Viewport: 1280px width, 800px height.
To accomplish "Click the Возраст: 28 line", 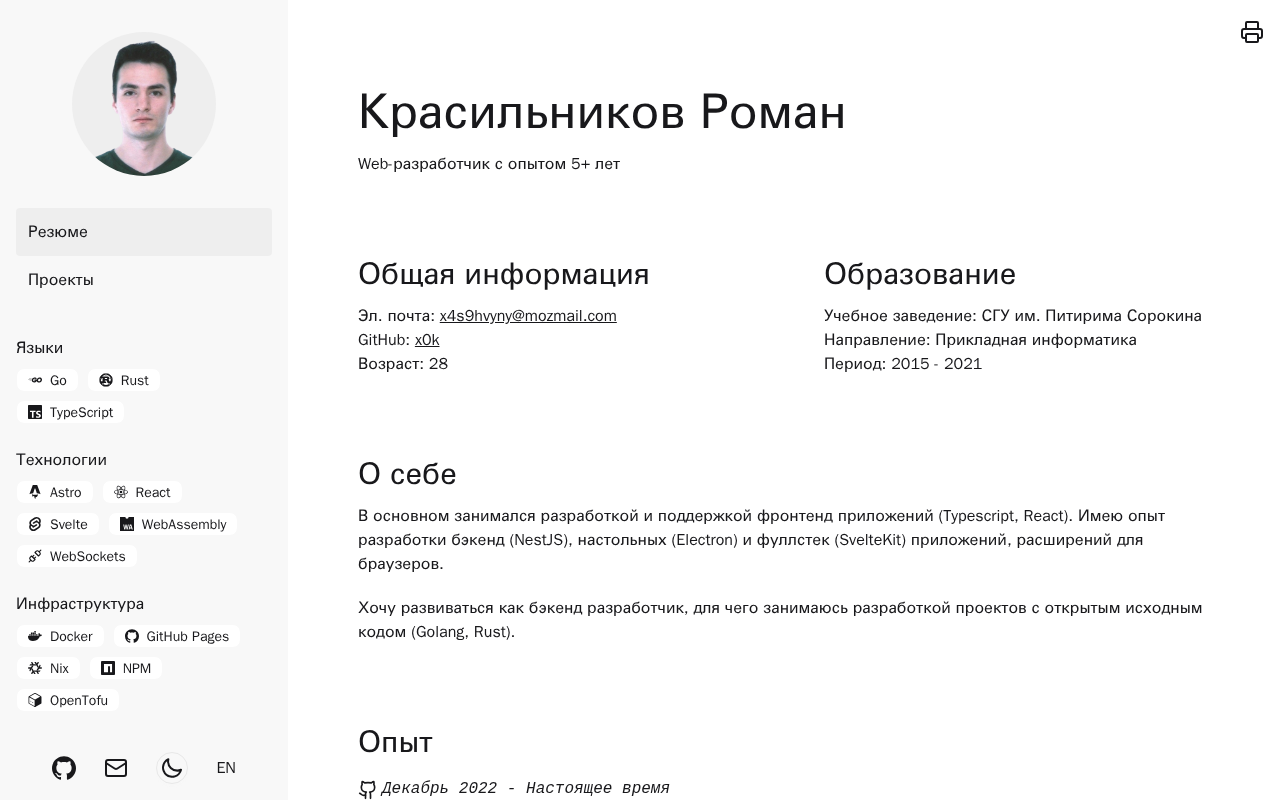I will pos(403,364).
